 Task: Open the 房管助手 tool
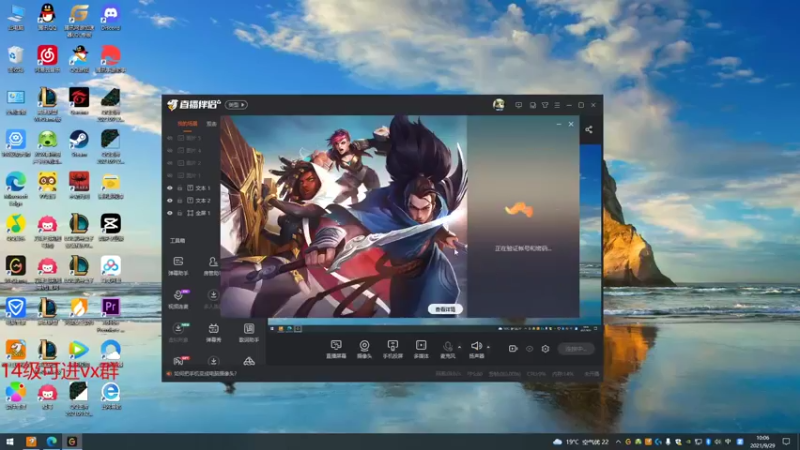coord(212,265)
